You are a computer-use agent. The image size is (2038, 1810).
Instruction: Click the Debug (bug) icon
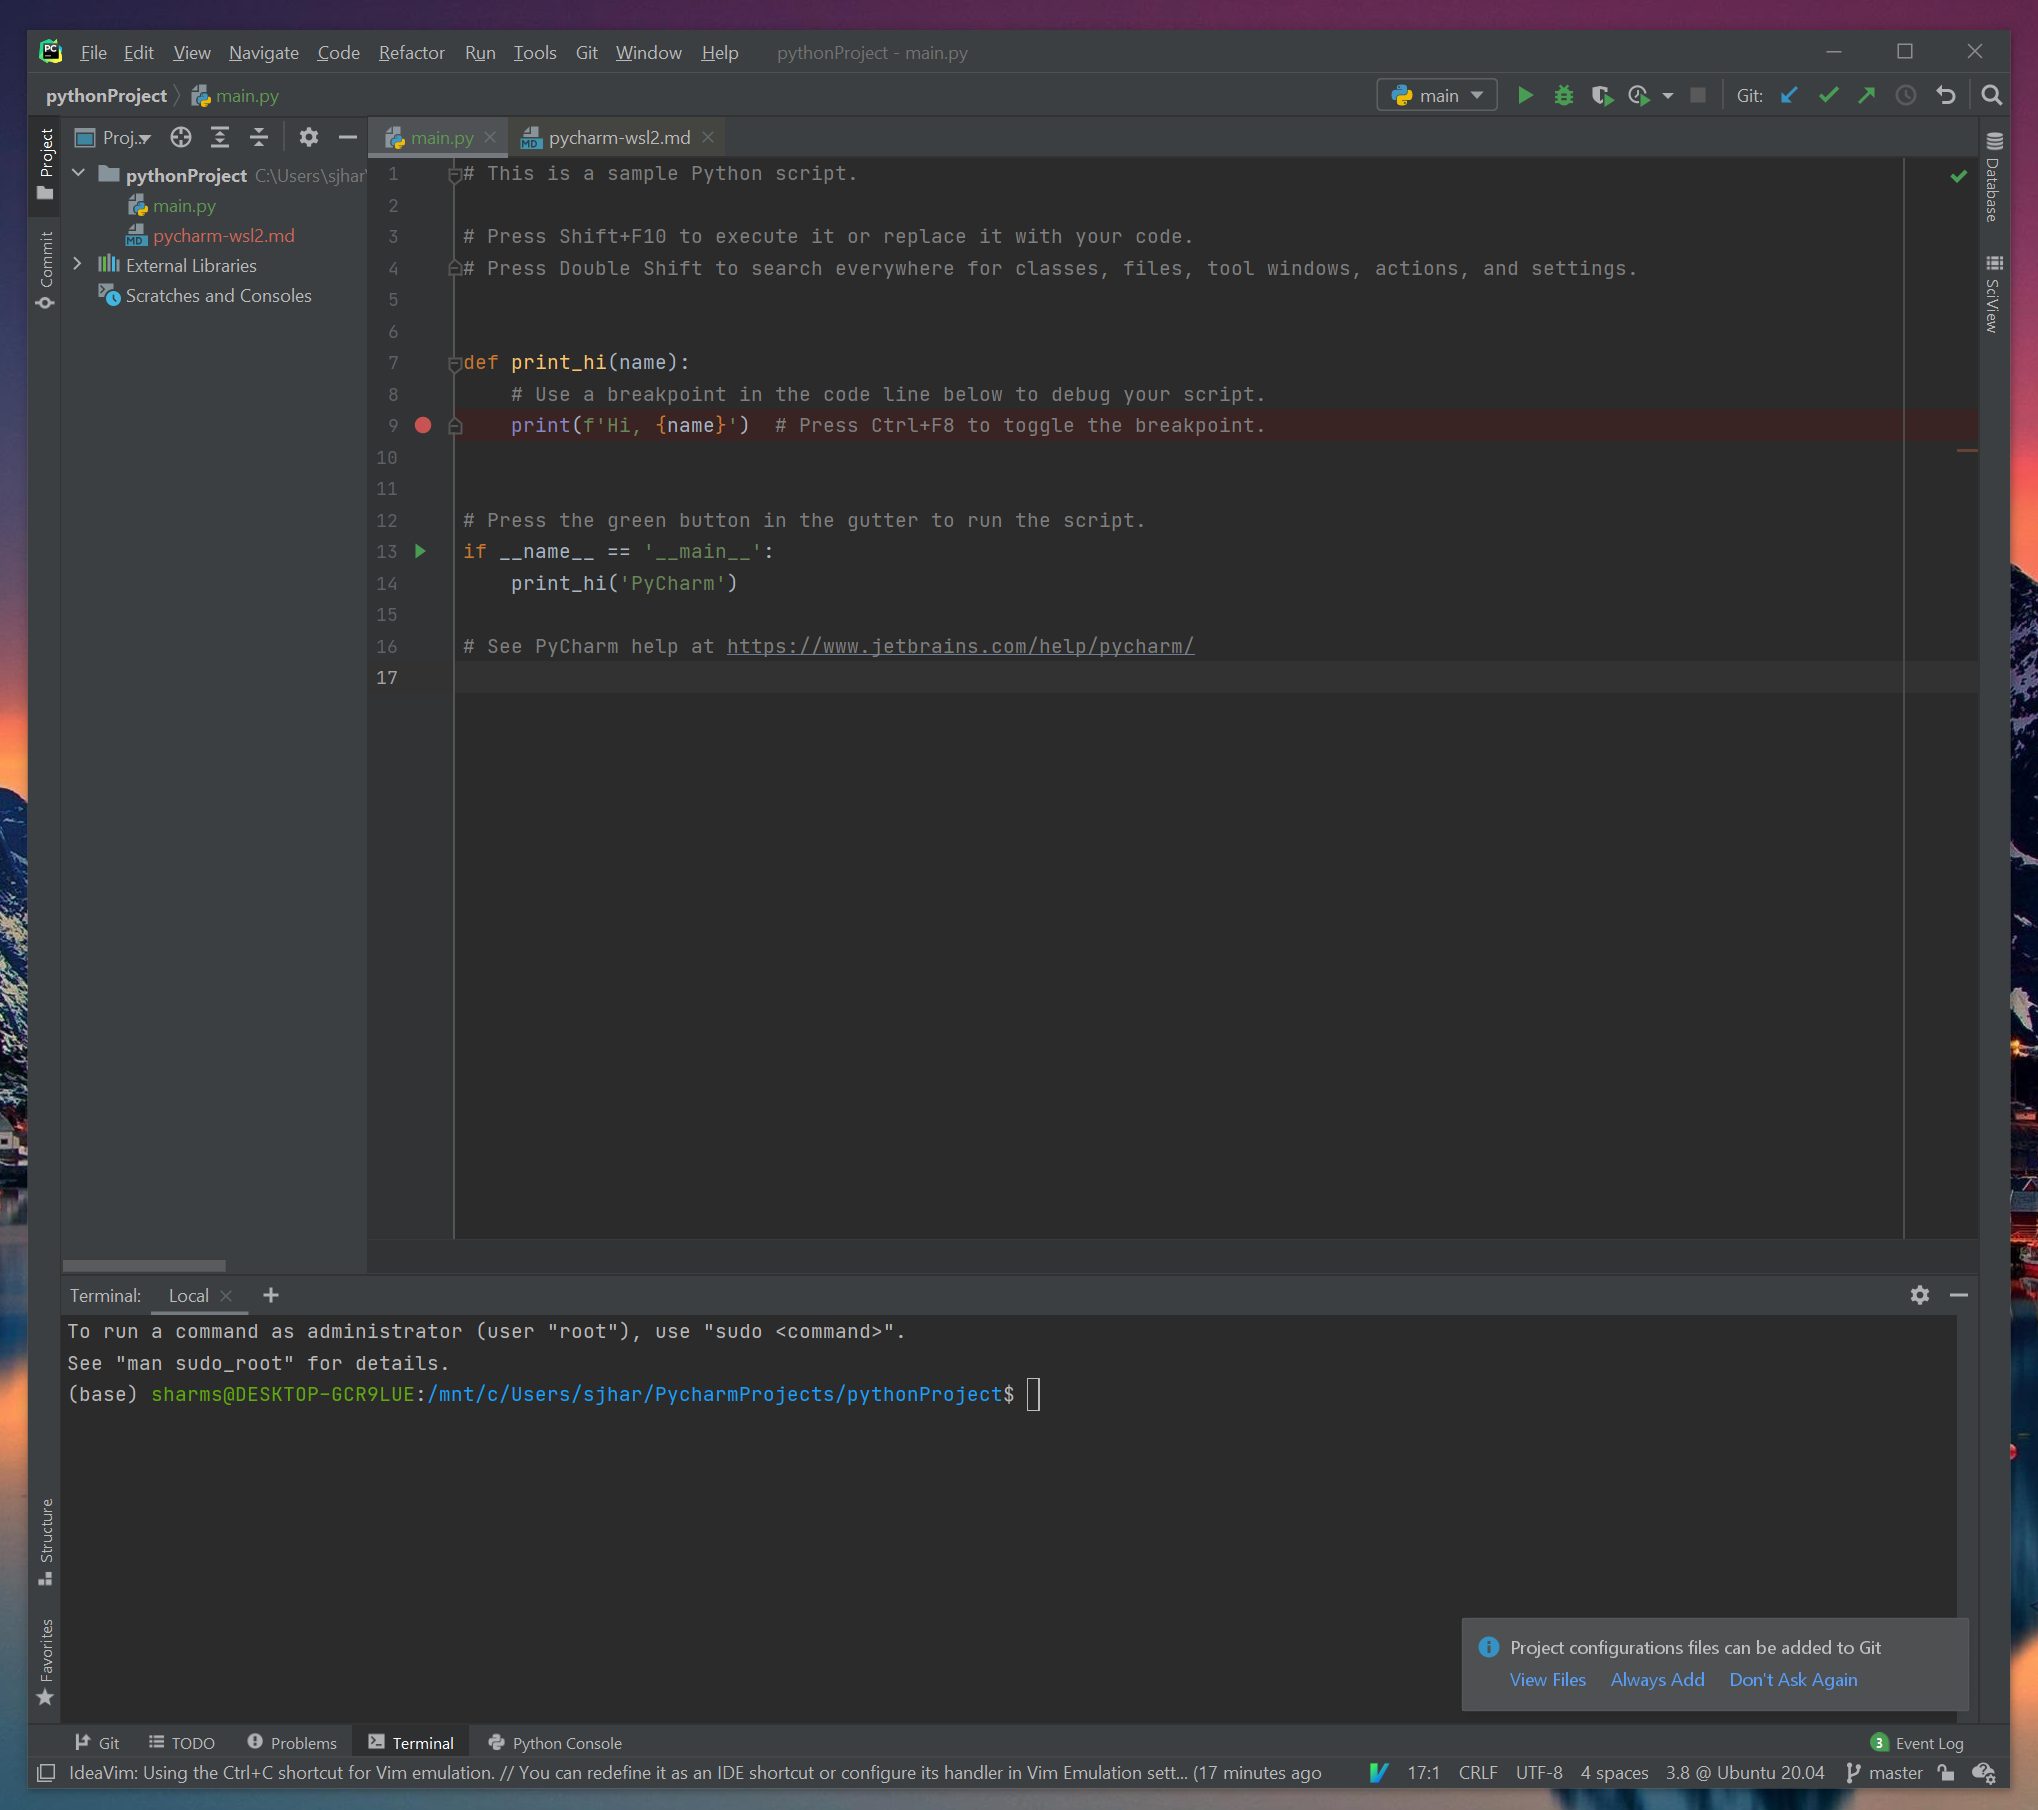point(1563,96)
